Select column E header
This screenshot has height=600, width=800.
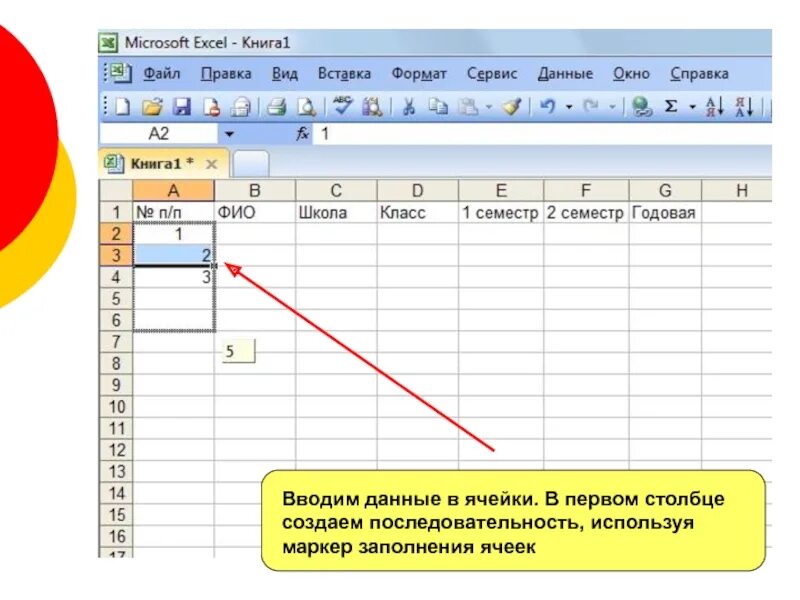(501, 191)
